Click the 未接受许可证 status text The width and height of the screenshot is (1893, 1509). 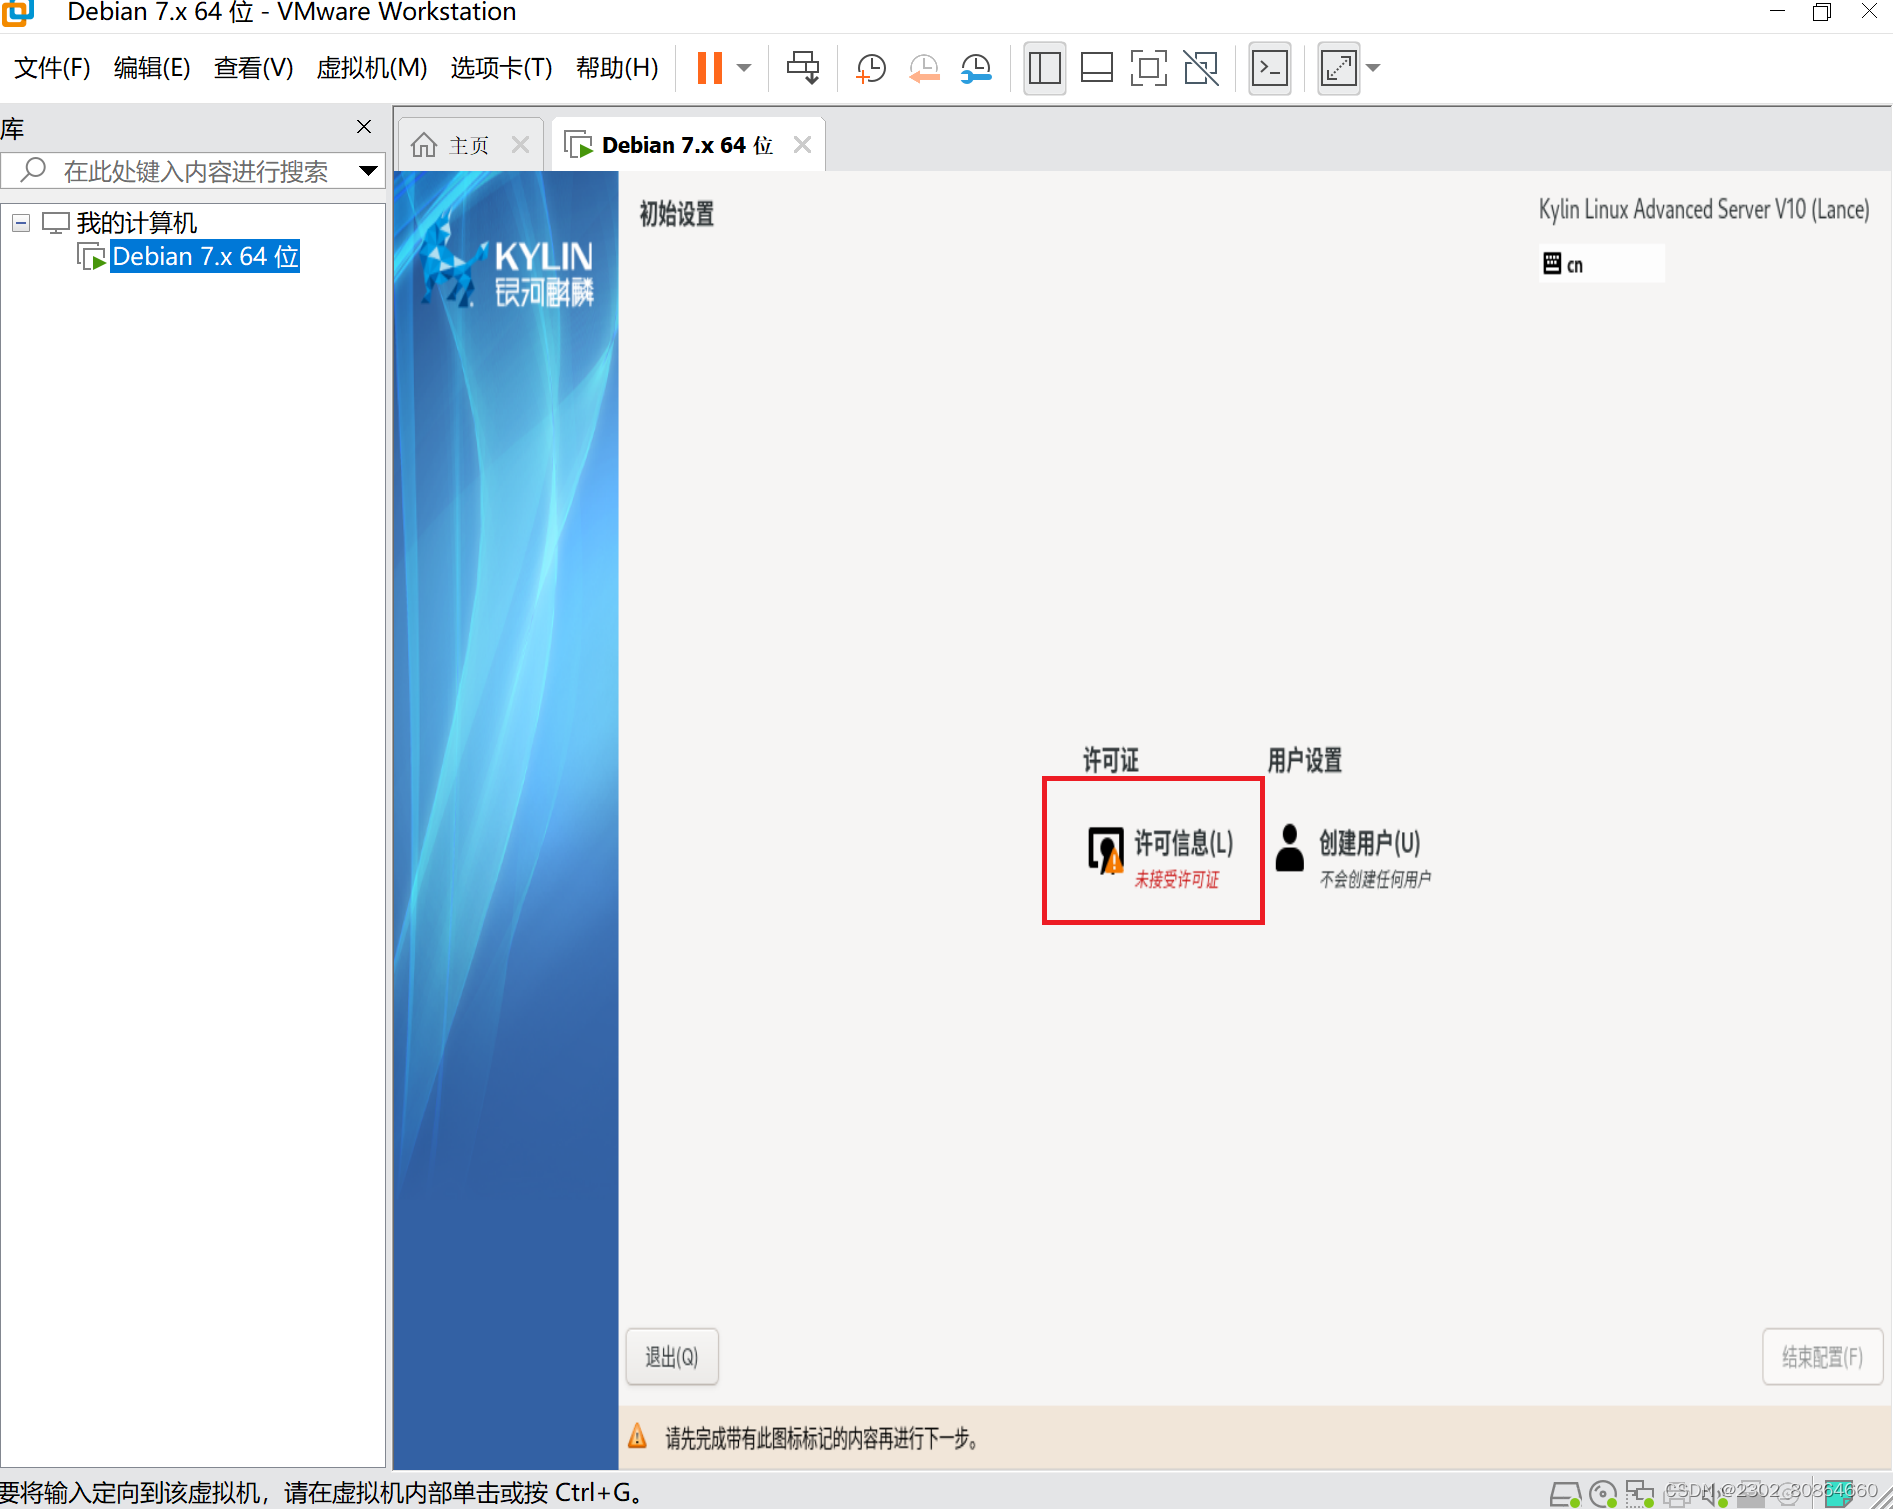(x=1177, y=879)
